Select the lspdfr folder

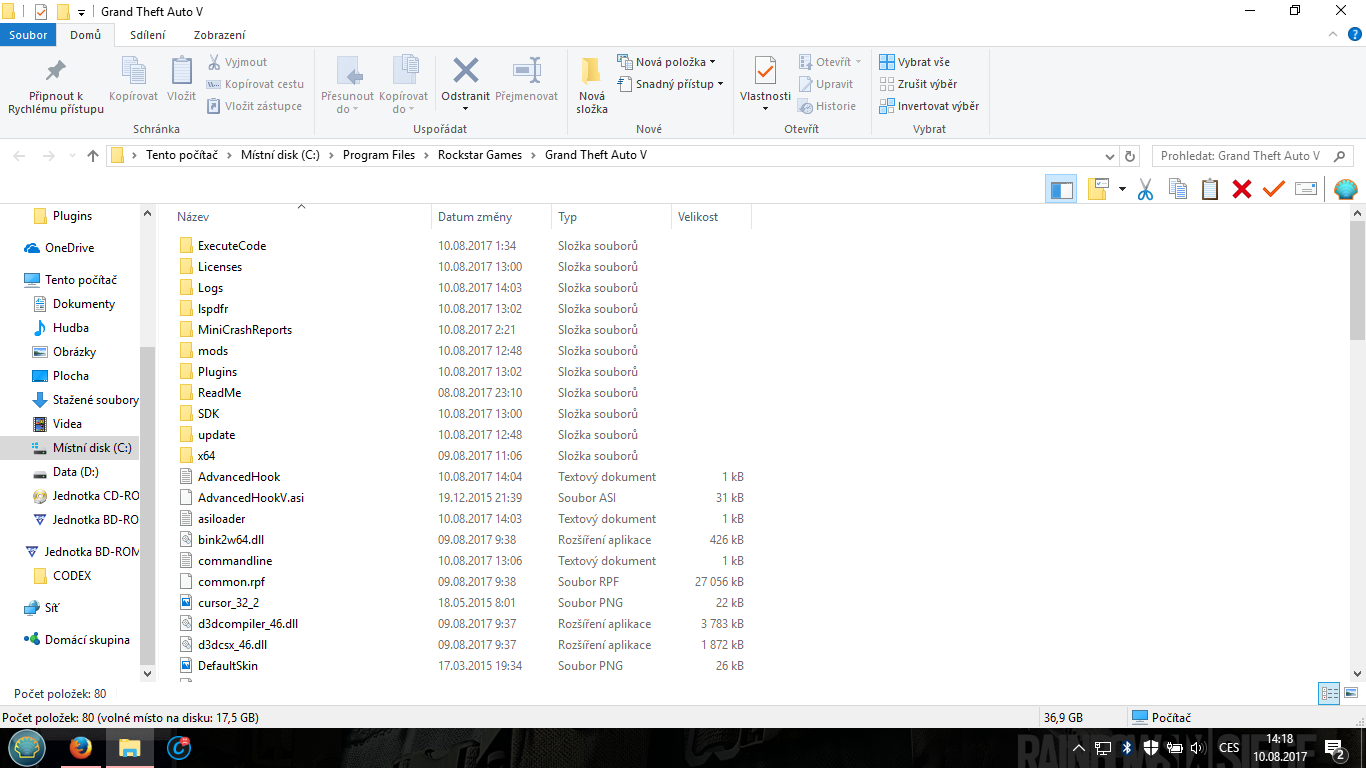click(x=213, y=309)
